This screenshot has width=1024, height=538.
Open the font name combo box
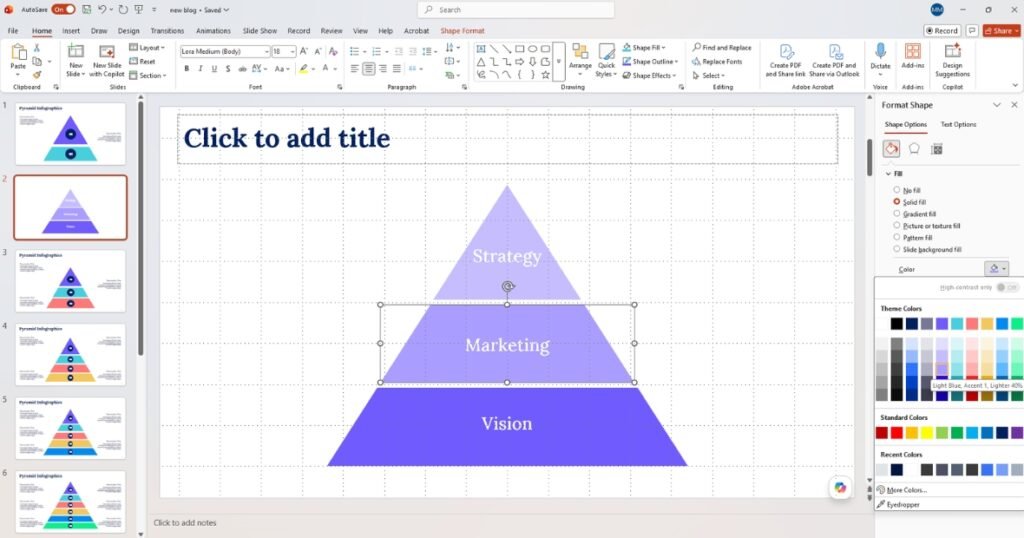point(225,51)
